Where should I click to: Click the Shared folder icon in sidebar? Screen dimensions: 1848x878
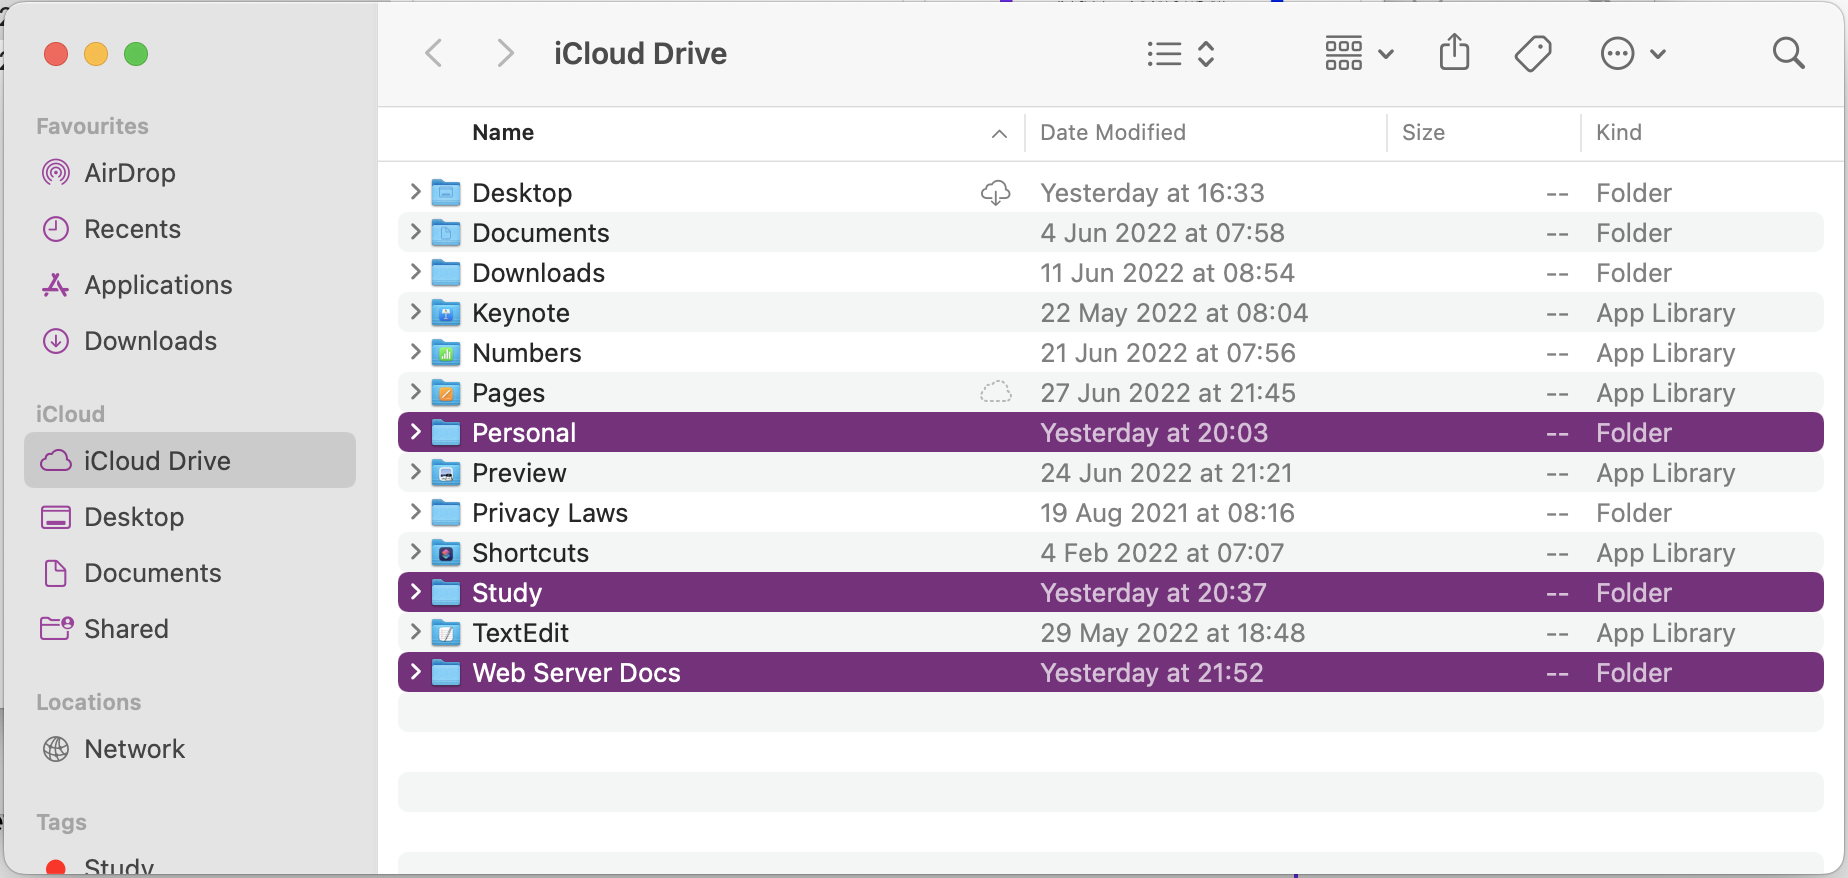56,628
